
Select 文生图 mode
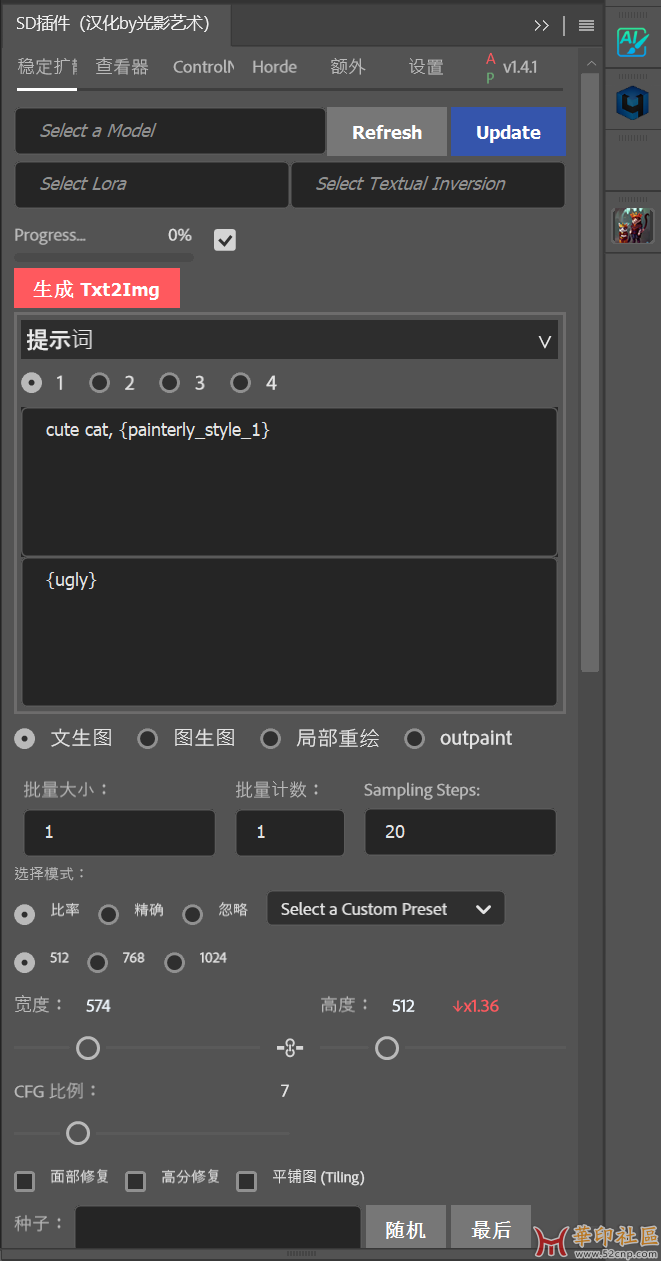coord(25,739)
